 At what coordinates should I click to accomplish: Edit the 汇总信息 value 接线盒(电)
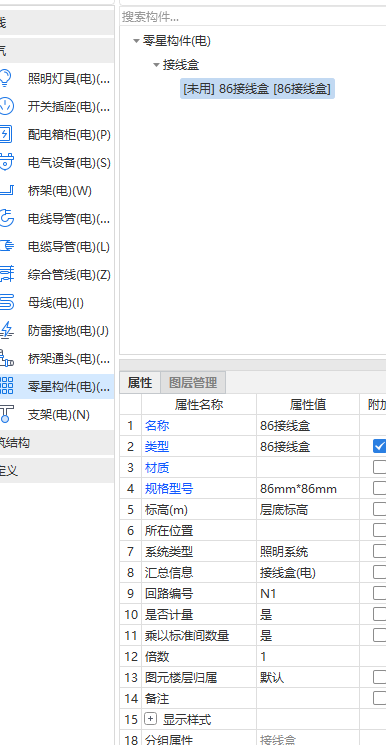click(x=308, y=572)
